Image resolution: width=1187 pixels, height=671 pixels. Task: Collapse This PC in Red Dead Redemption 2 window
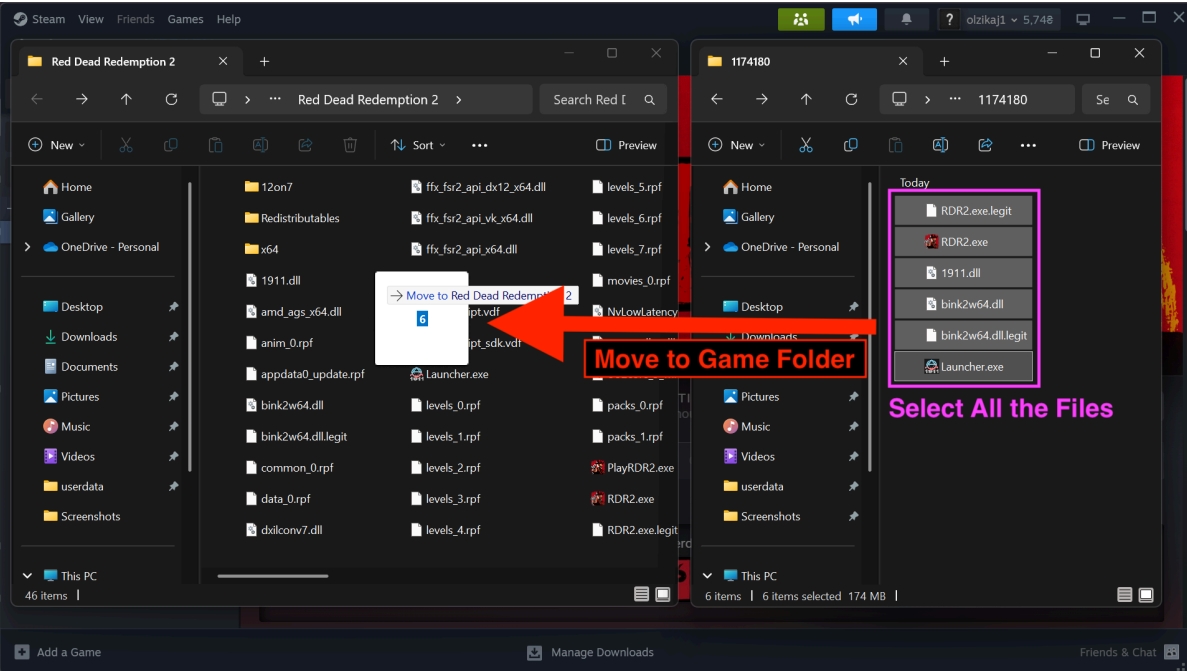click(27, 576)
